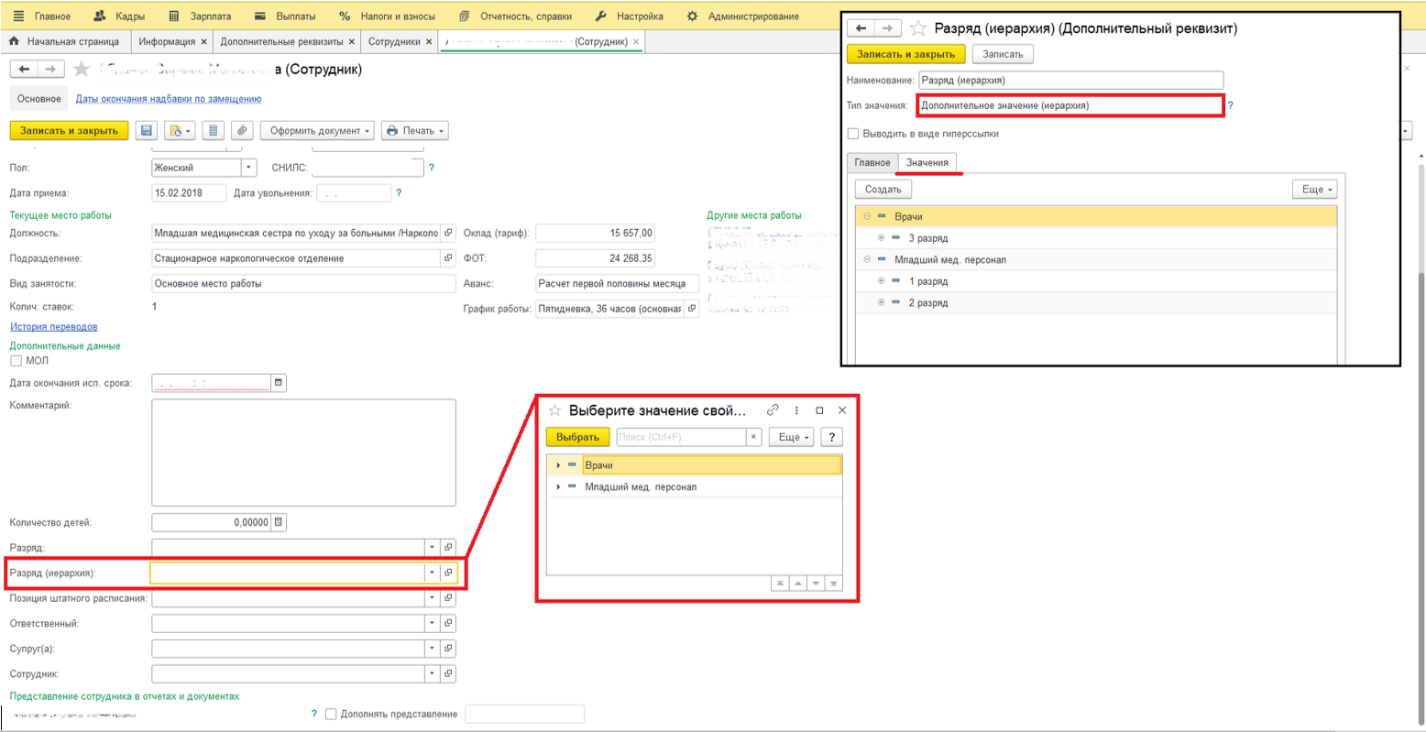Open История переводов link
This screenshot has height=732, width=1426.
[x=54, y=327]
